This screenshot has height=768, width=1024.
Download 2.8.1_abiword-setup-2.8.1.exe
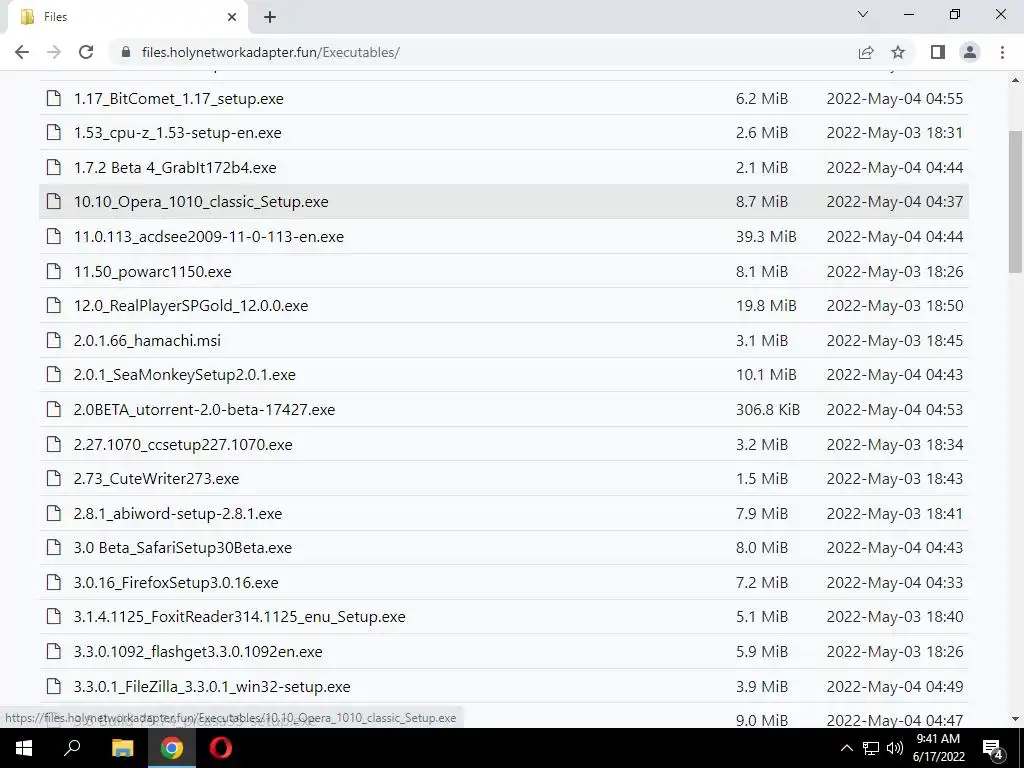[178, 514]
